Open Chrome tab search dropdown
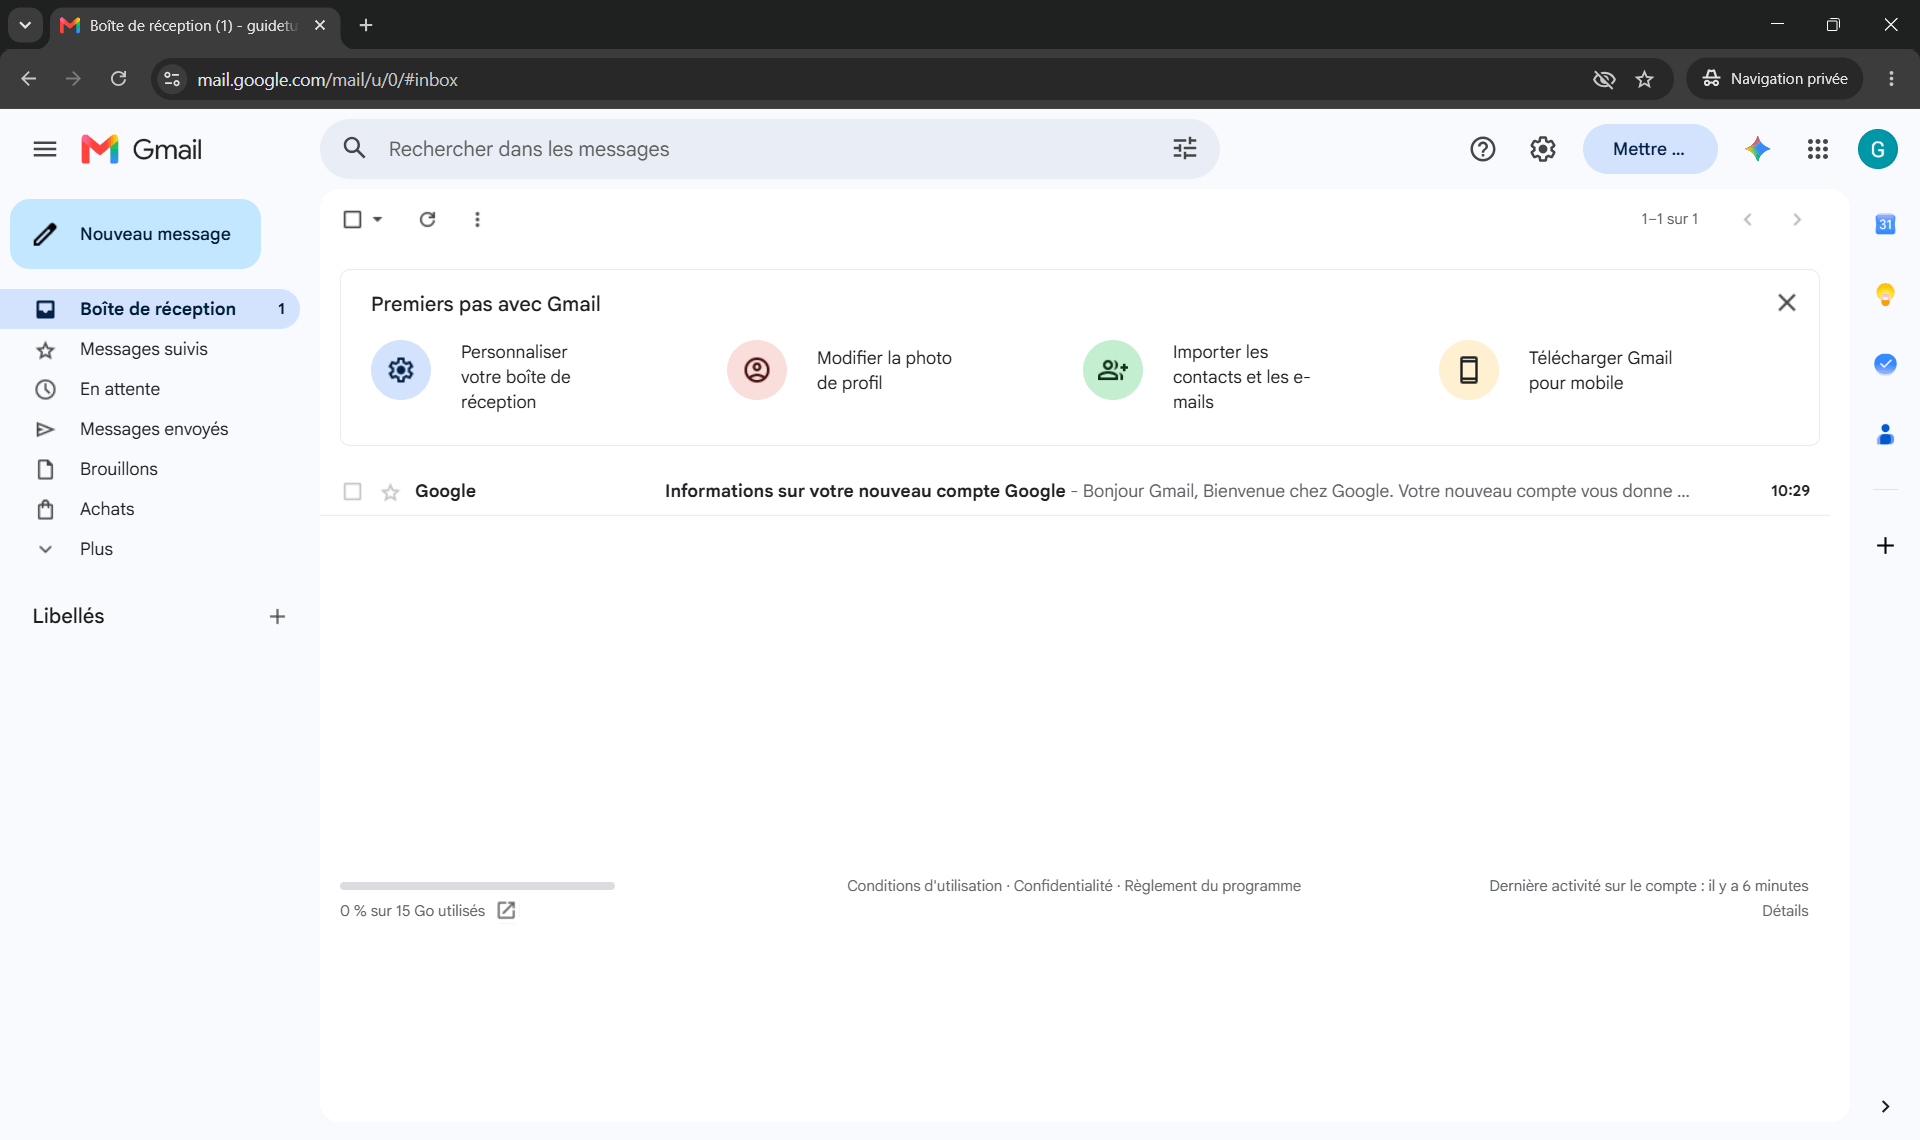Image resolution: width=1920 pixels, height=1140 pixels. 25,25
